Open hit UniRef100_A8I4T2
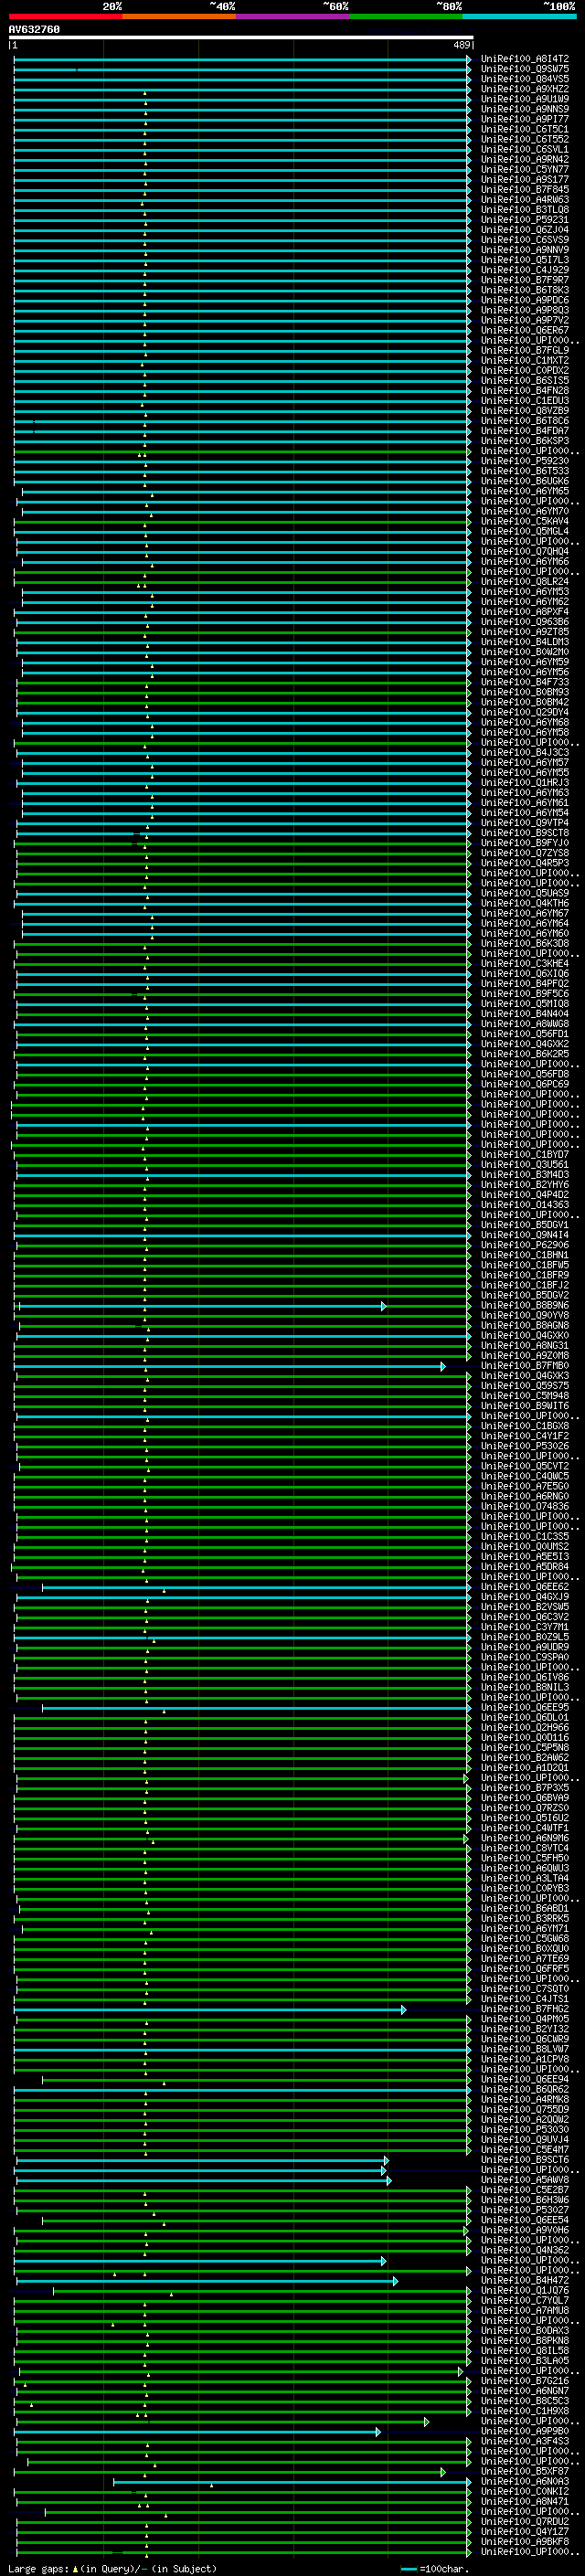The image size is (585, 2576). (524, 59)
